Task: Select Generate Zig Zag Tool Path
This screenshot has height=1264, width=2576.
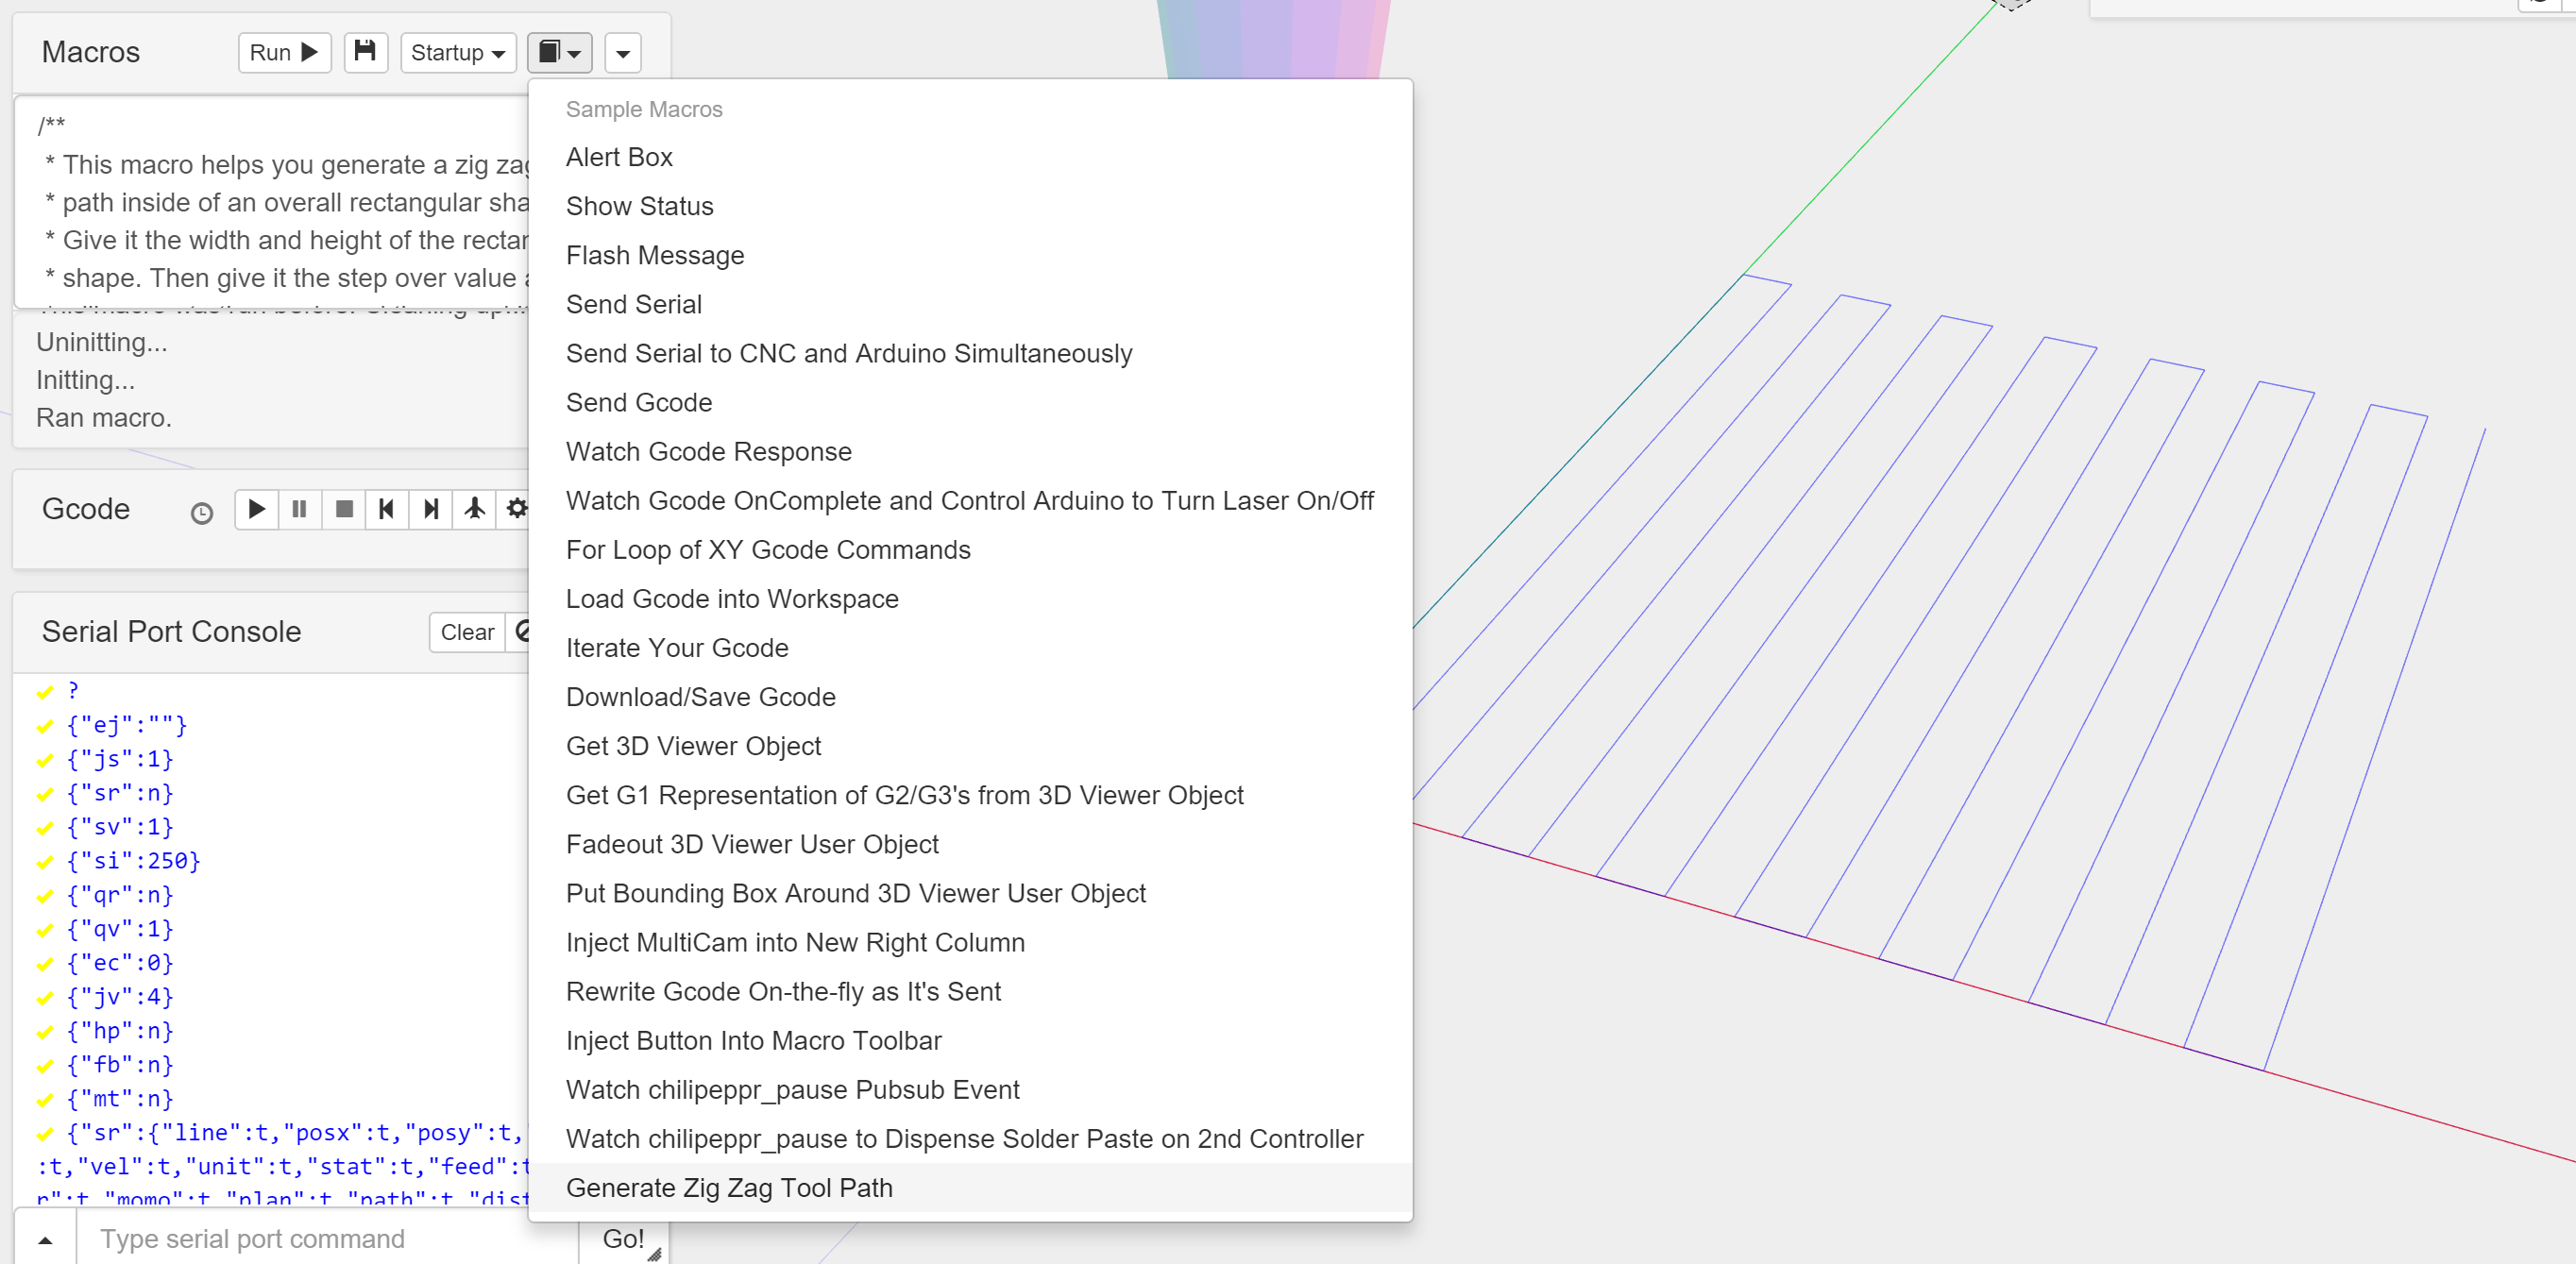Action: pos(729,1187)
